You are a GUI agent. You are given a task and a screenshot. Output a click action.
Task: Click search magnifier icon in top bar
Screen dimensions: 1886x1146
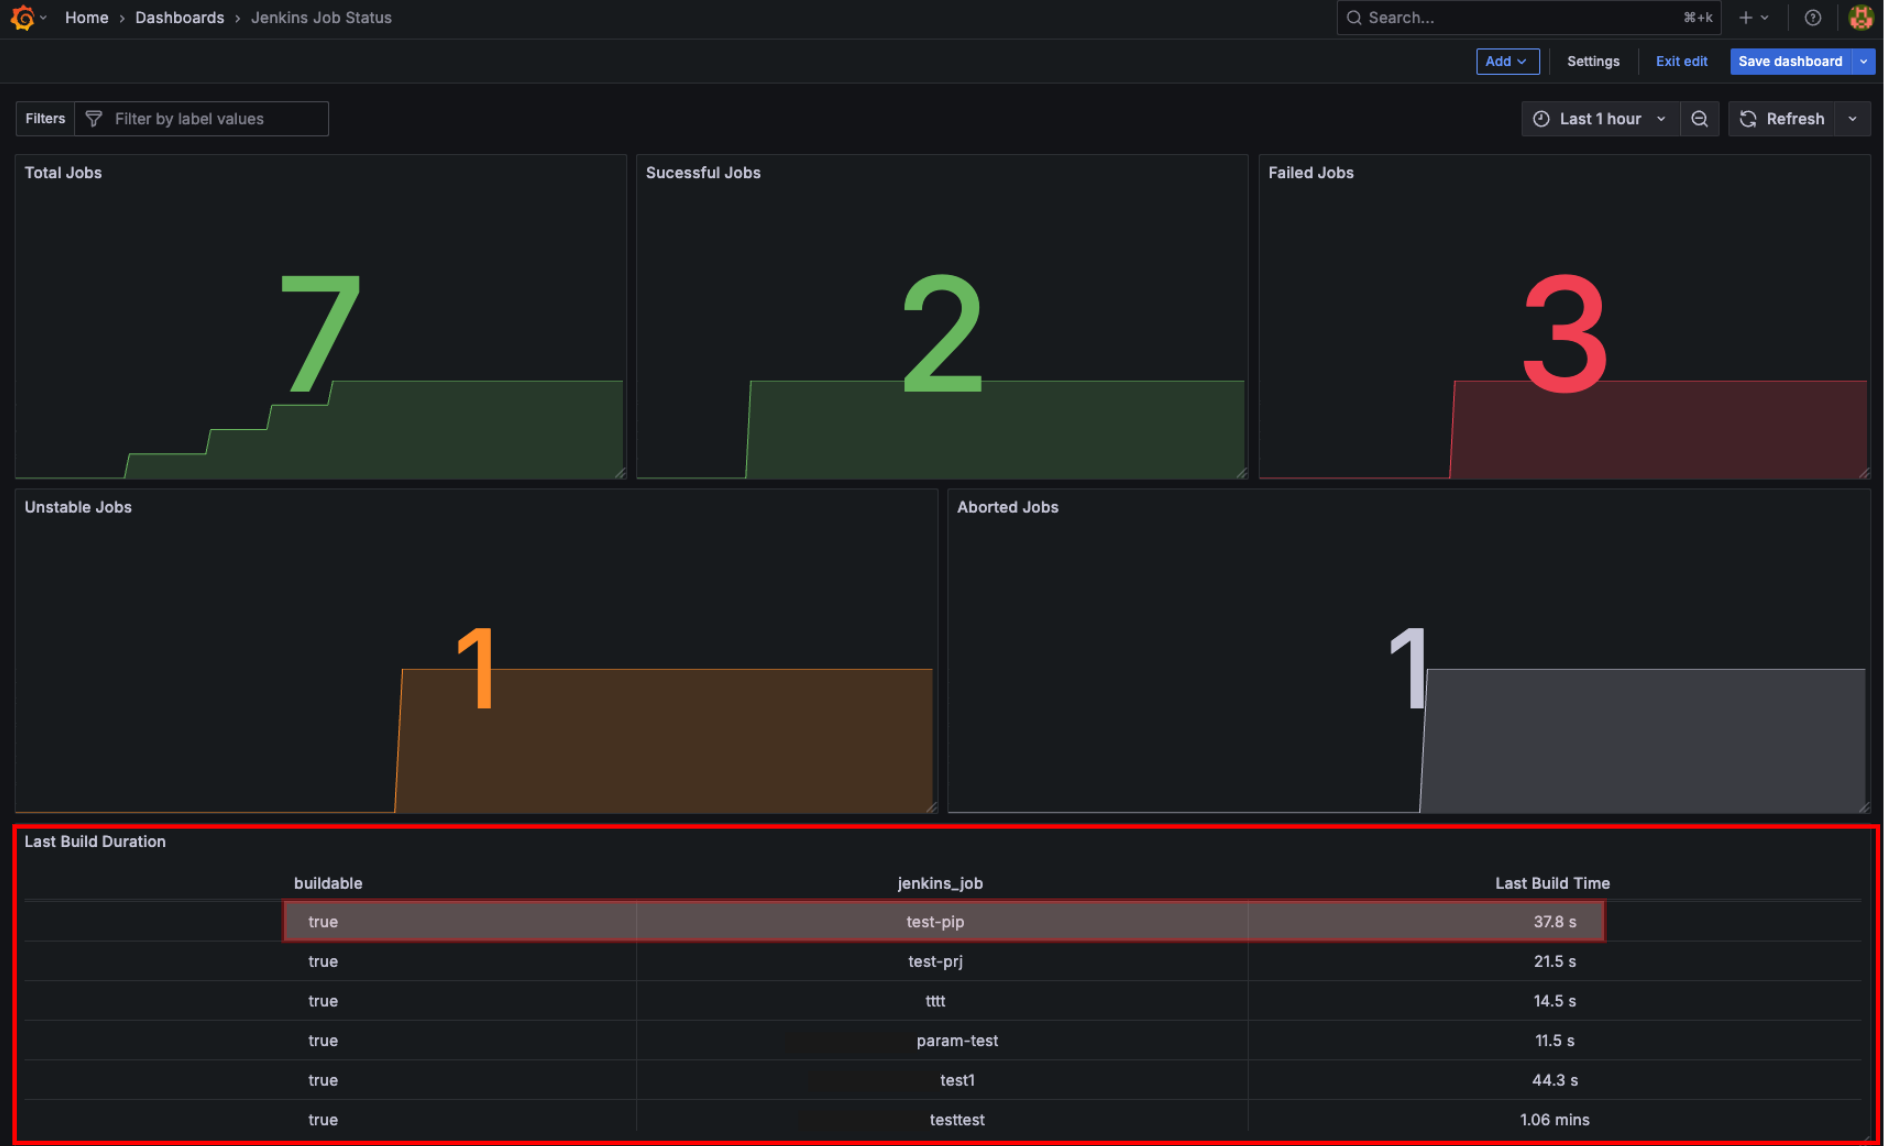[x=1354, y=17]
